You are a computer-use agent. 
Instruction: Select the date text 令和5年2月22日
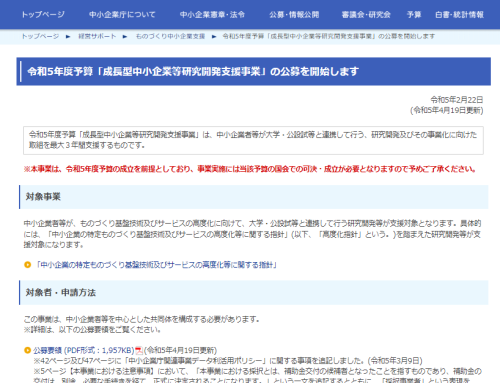click(x=457, y=100)
